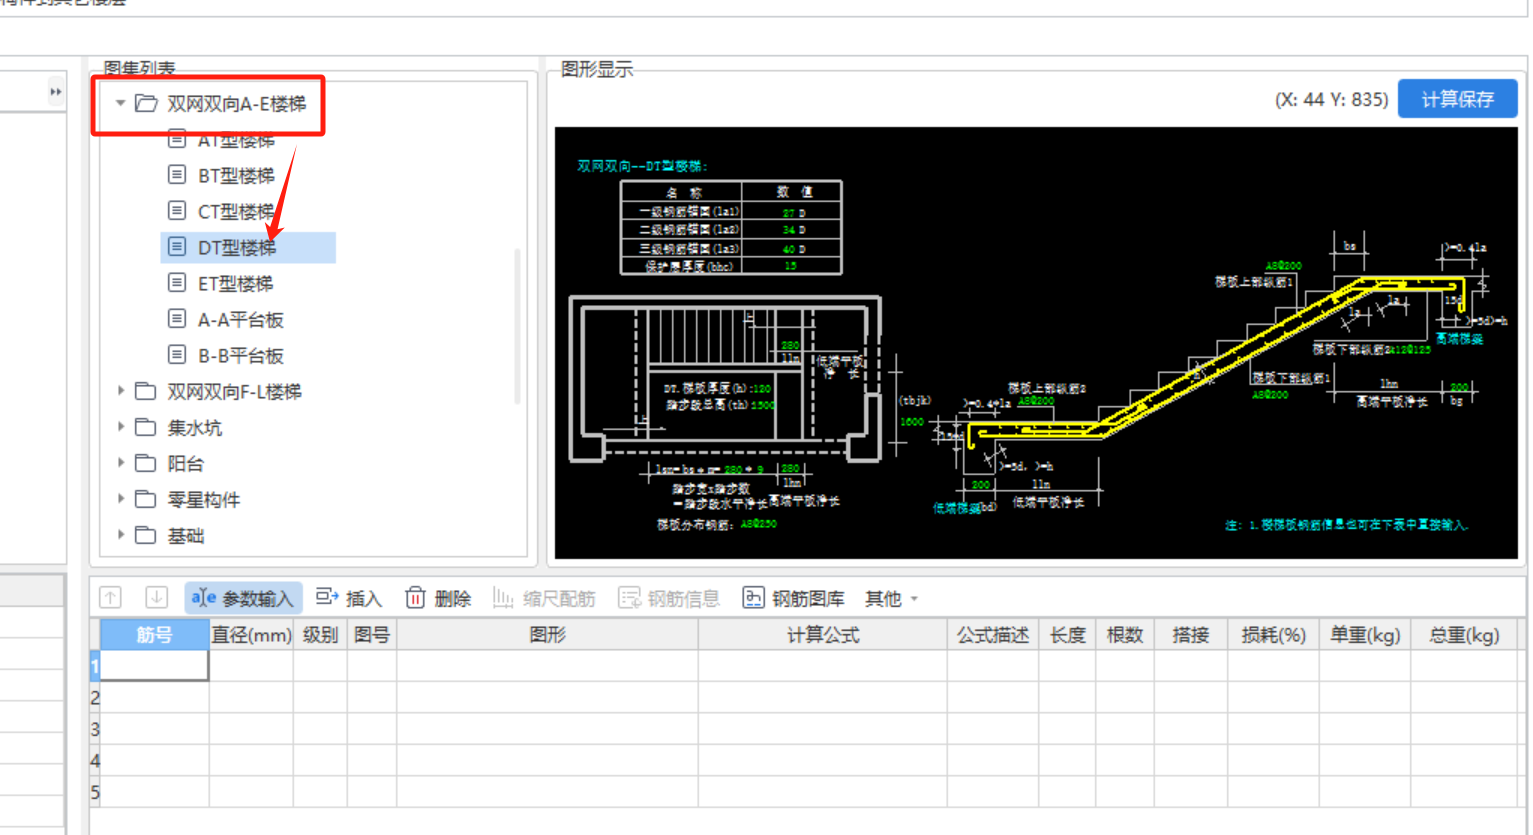
Task: Click the double-arrow panel expand button
Action: tap(56, 92)
